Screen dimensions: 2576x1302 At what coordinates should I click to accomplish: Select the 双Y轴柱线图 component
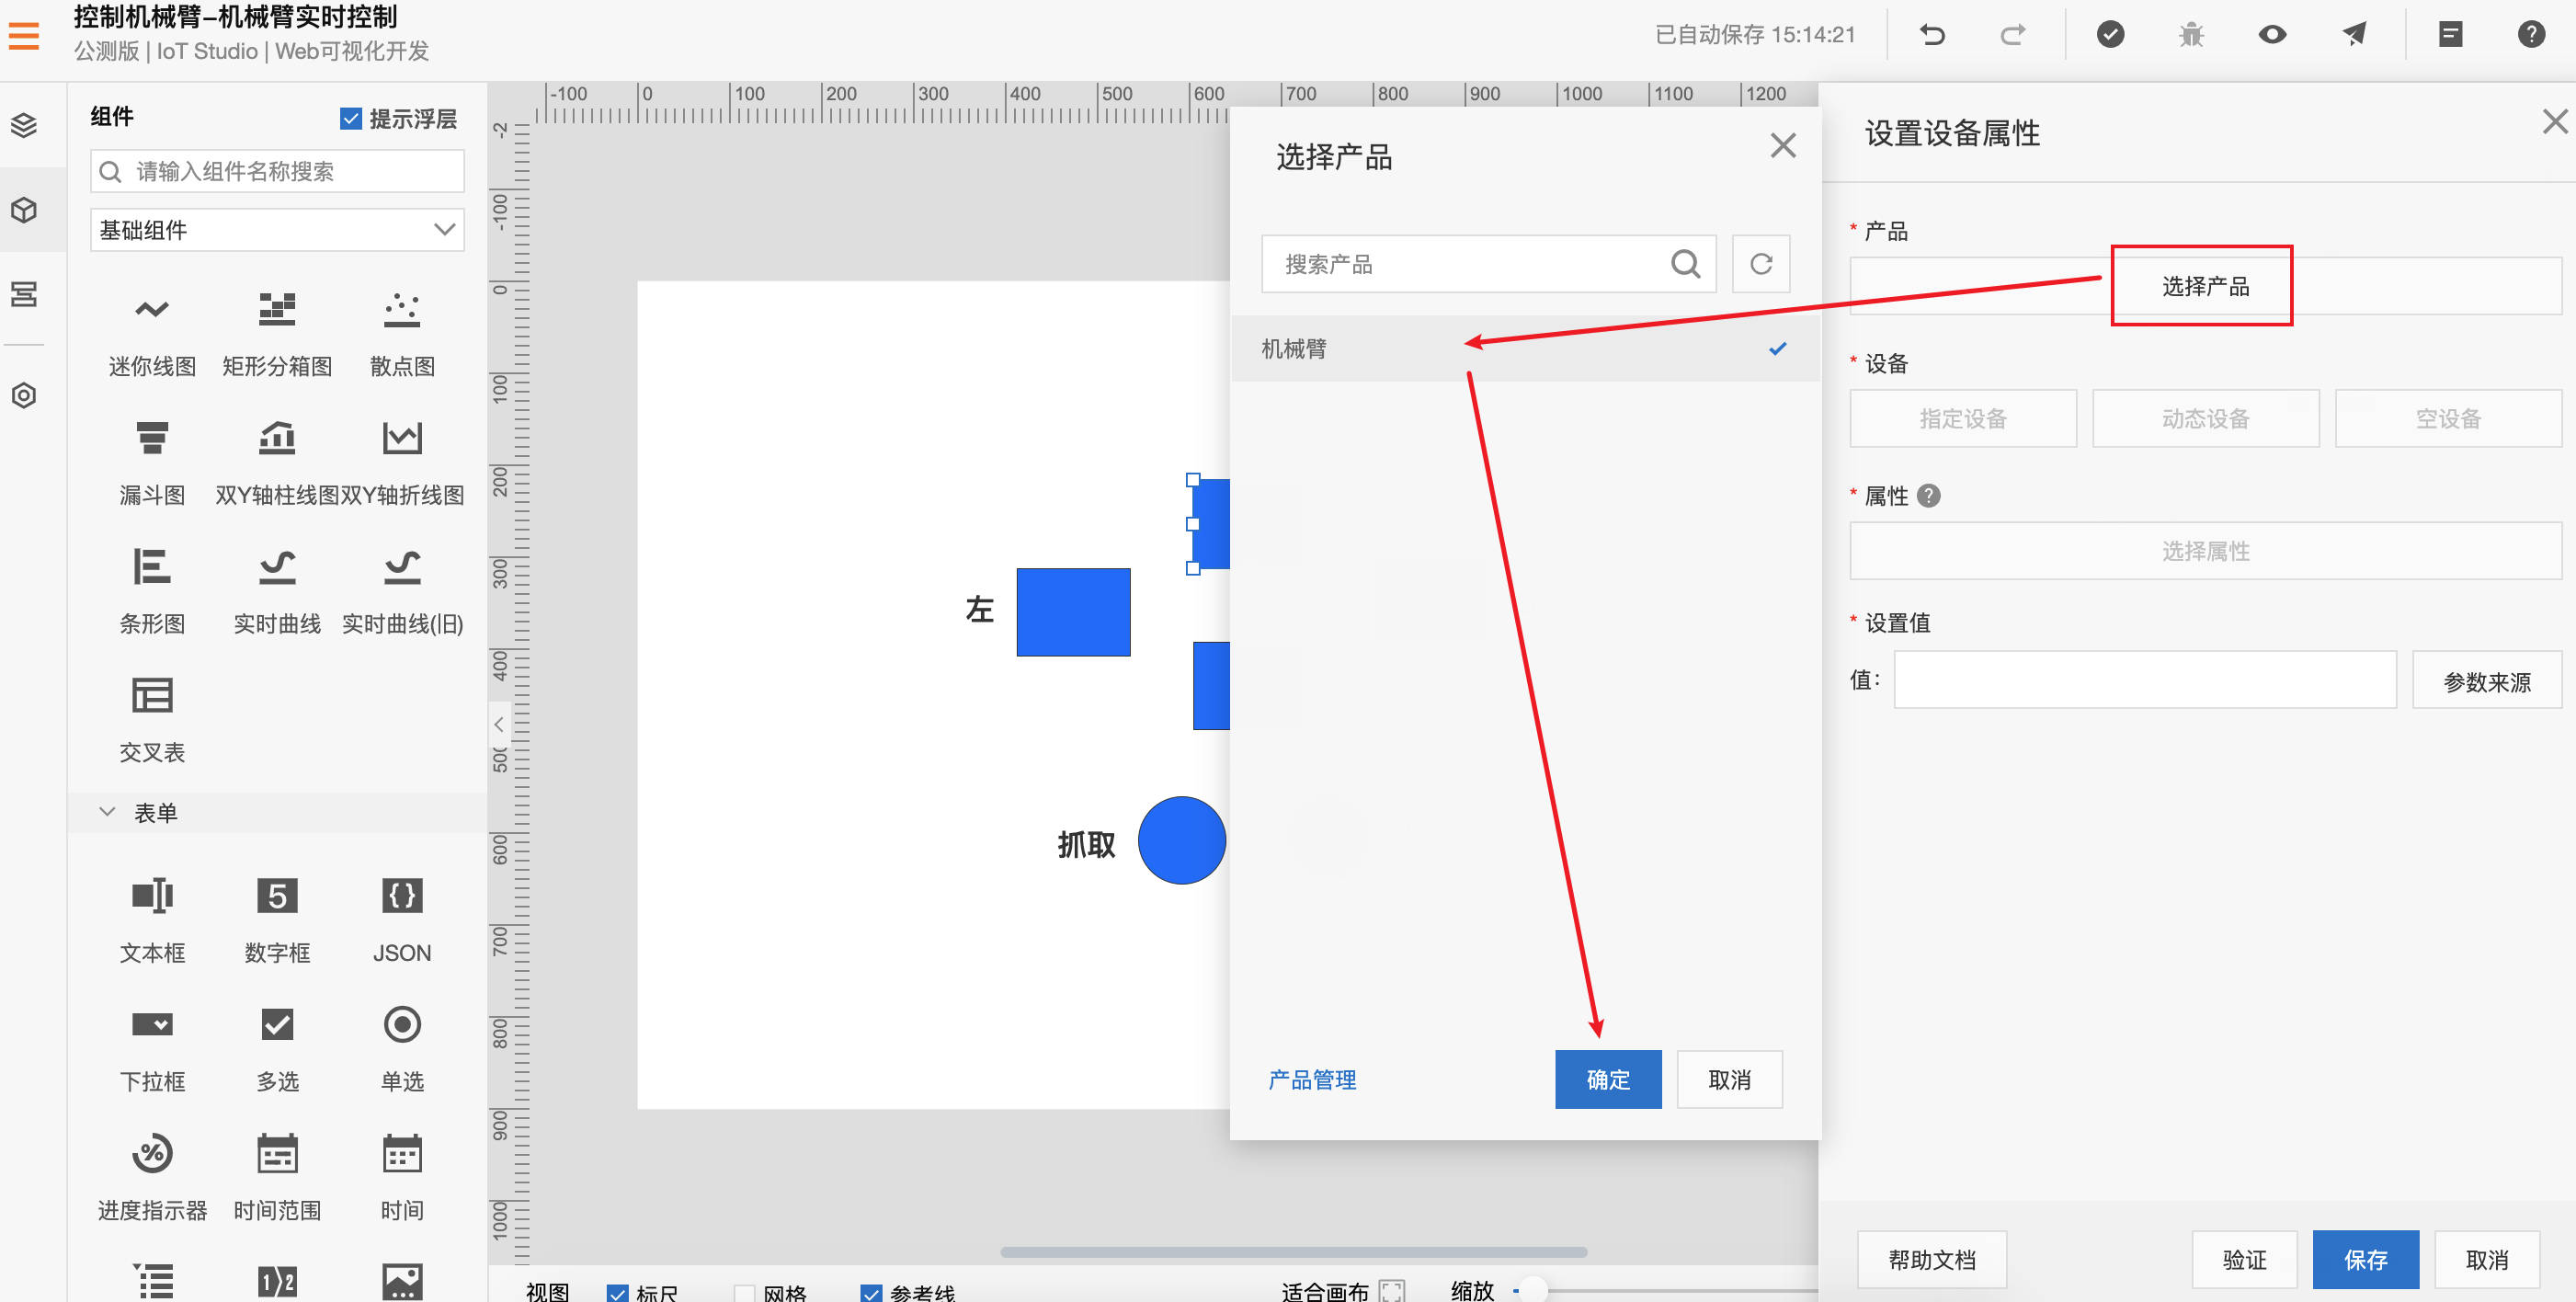point(277,463)
